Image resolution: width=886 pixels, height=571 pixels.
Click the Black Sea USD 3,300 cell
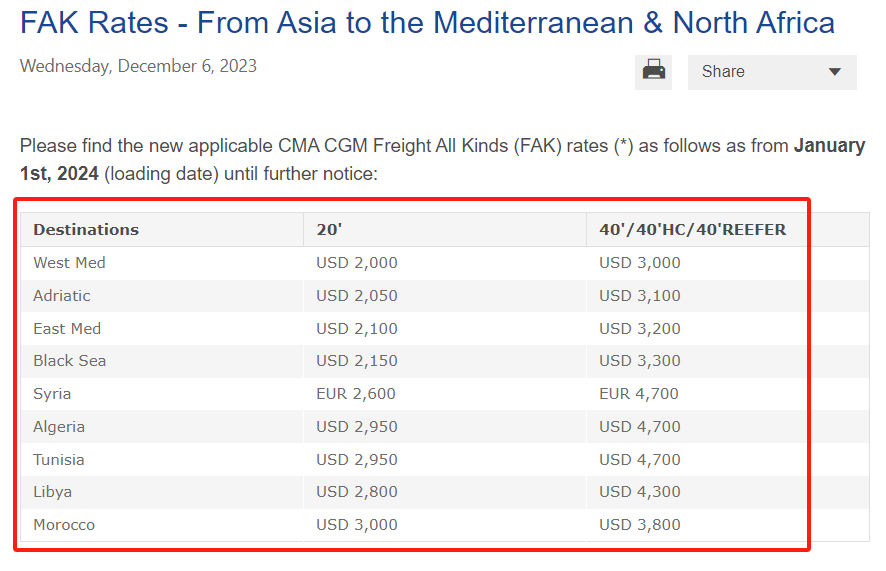click(x=639, y=361)
